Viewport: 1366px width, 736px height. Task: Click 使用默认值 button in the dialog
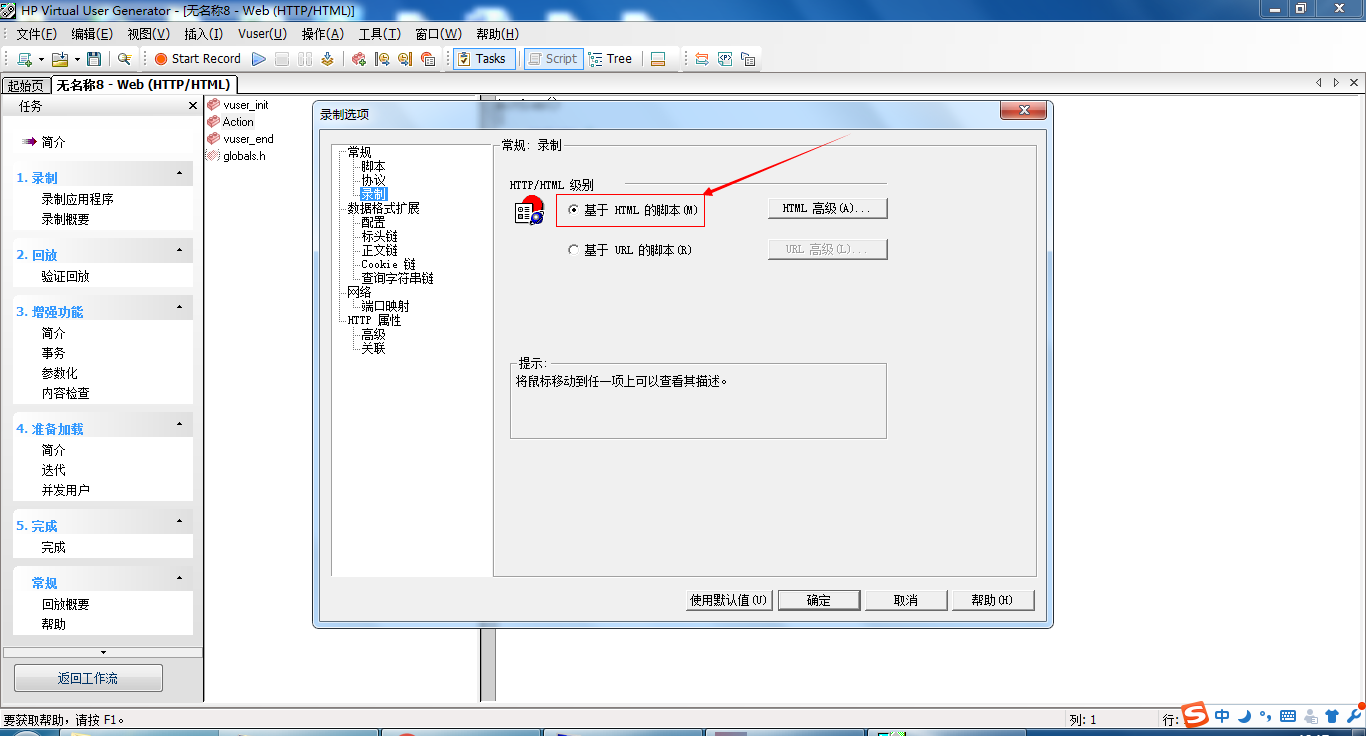(x=729, y=600)
